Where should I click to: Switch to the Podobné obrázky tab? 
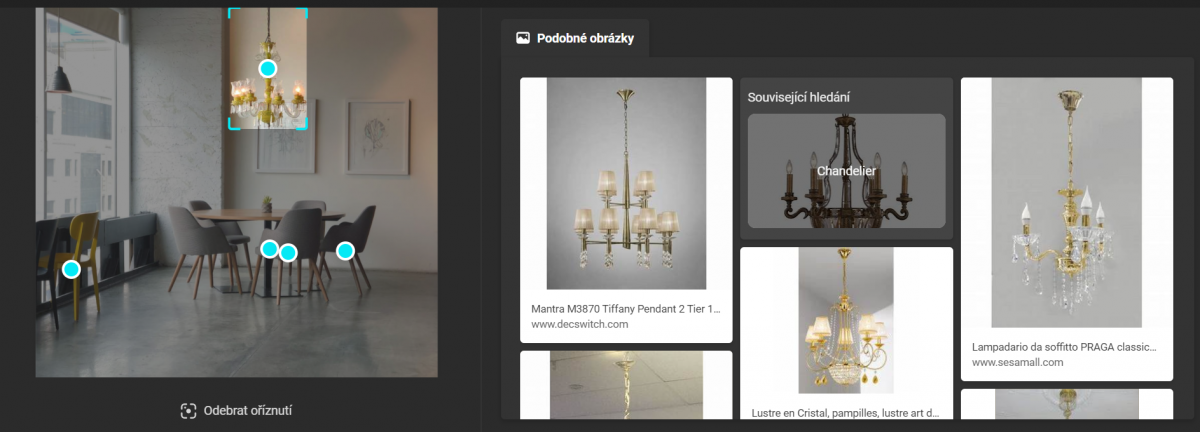click(575, 38)
